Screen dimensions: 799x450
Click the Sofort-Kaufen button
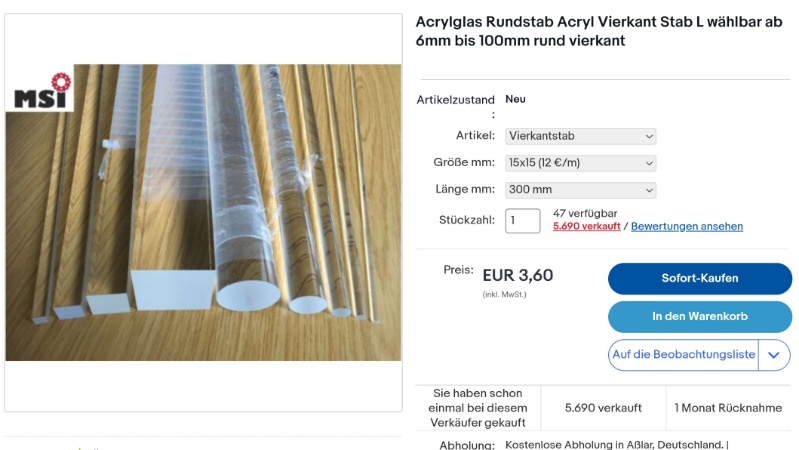700,278
